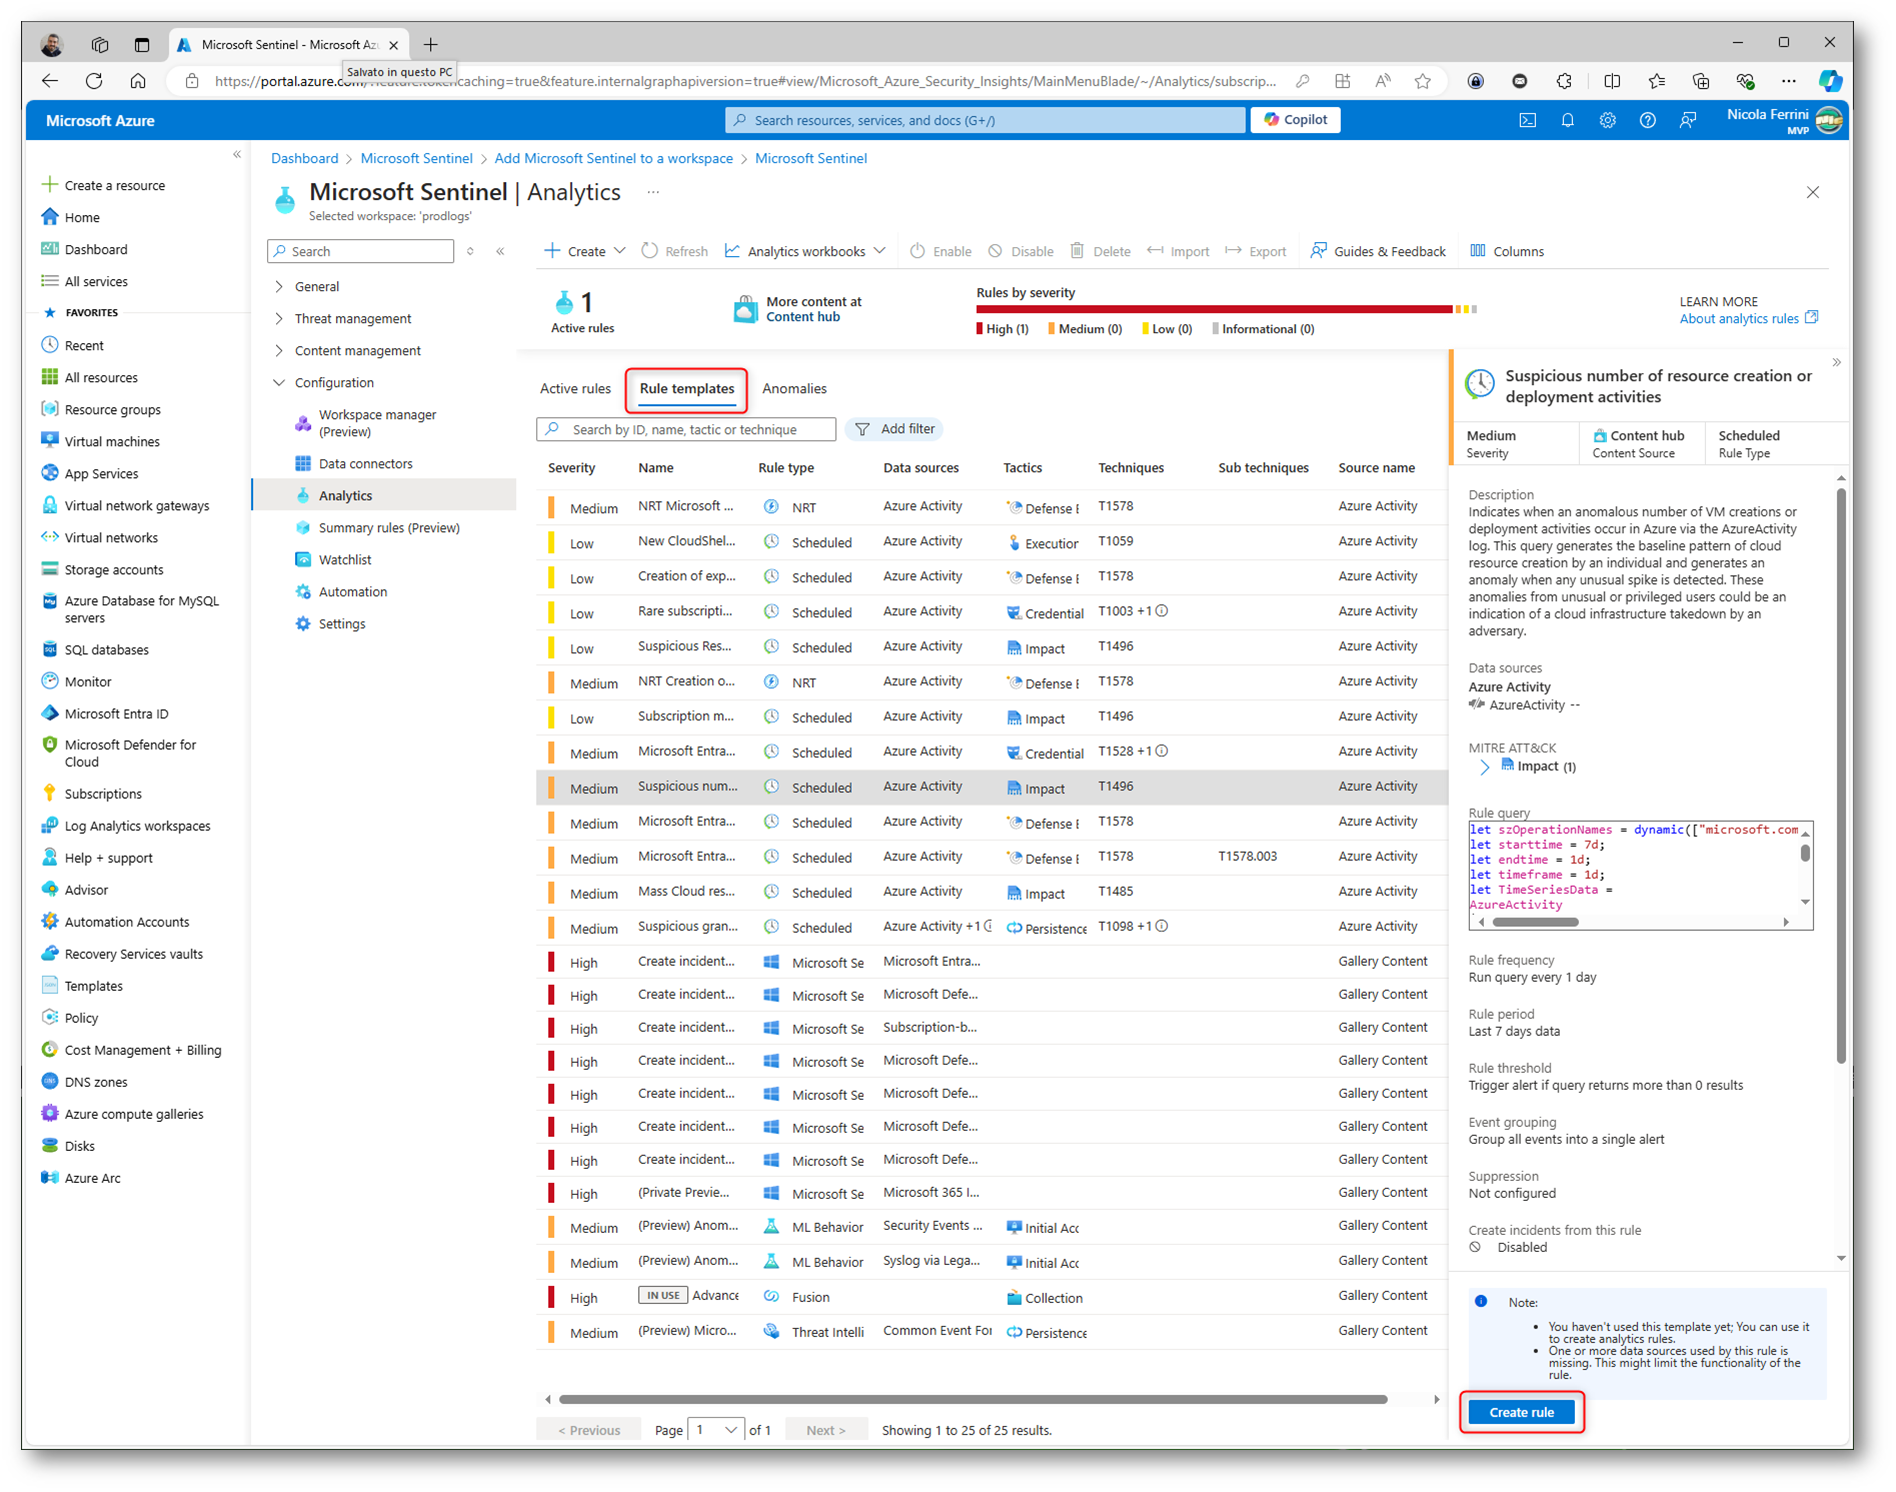Open Data connectors in Configuration
The image size is (1896, 1492).
point(365,463)
